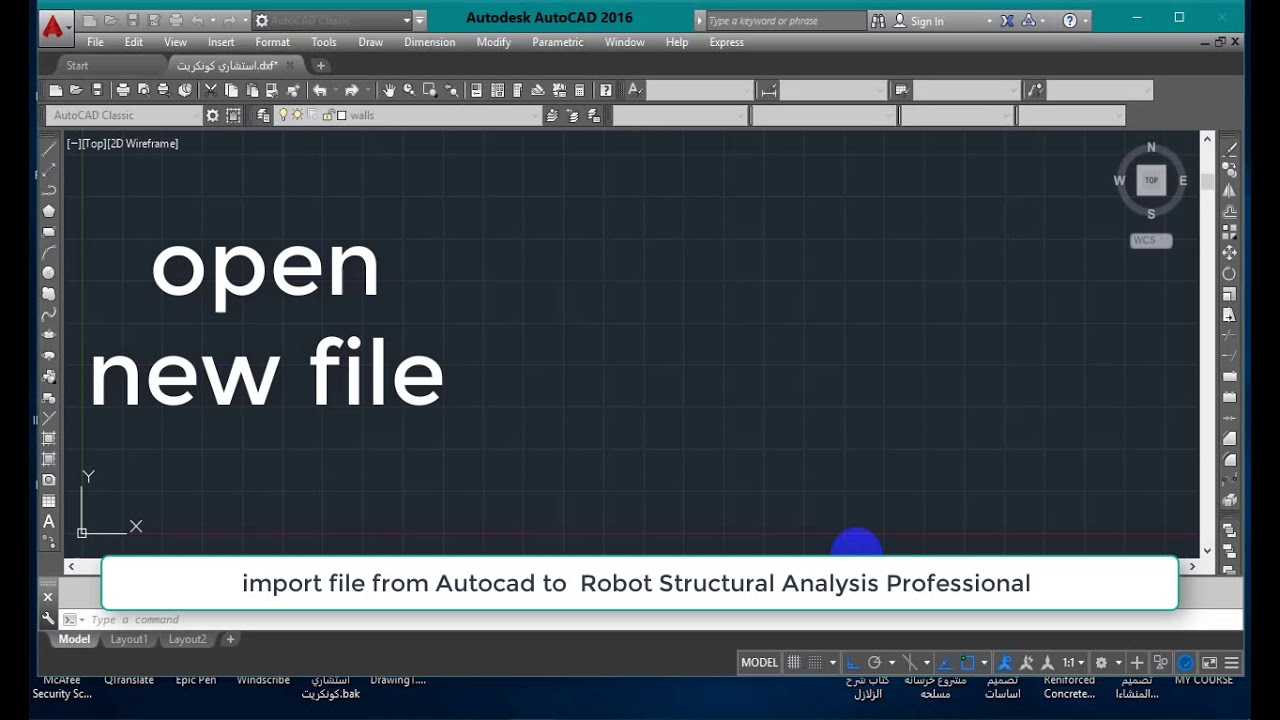This screenshot has width=1280, height=720.
Task: Click the Paste clipboard icon
Action: (x=252, y=90)
